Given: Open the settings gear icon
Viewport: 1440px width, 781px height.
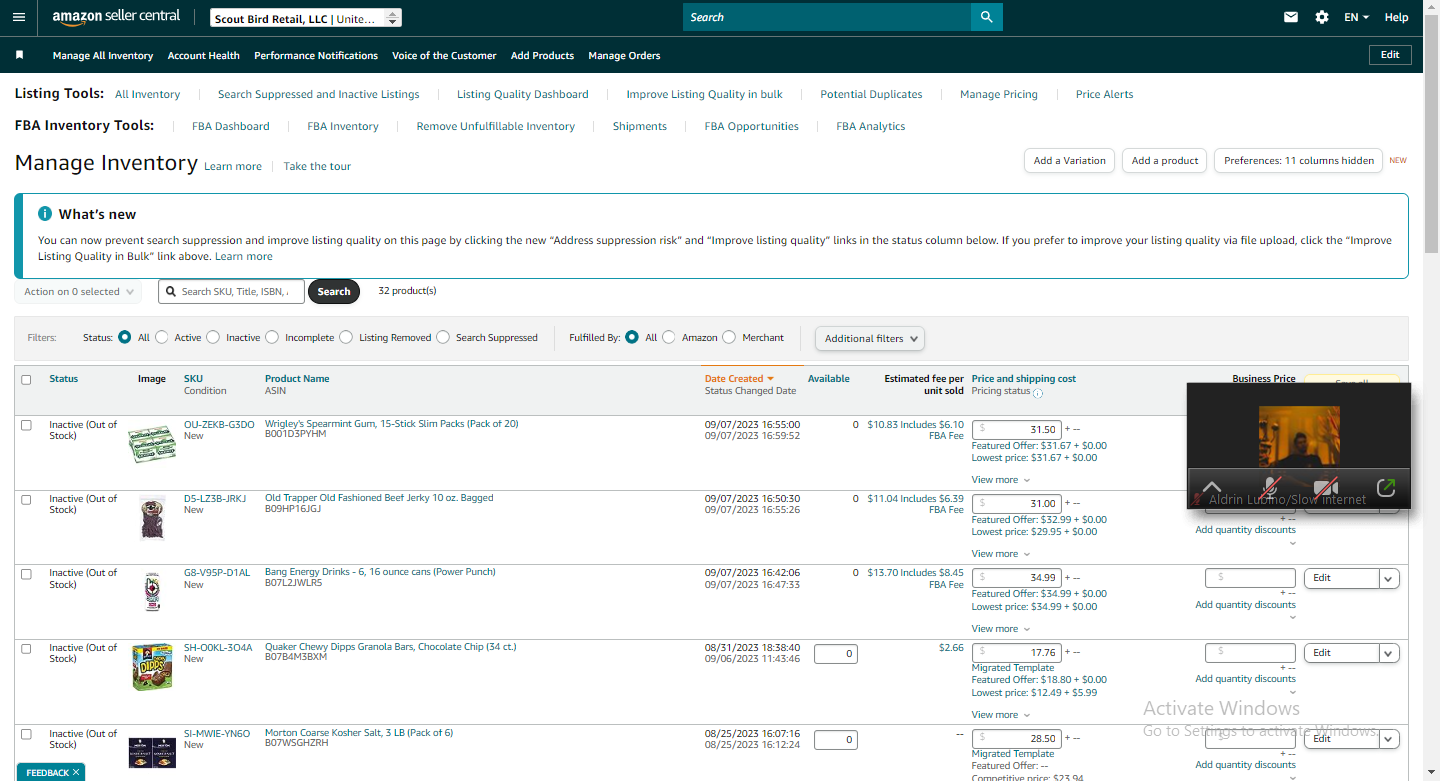Looking at the screenshot, I should (1322, 17).
